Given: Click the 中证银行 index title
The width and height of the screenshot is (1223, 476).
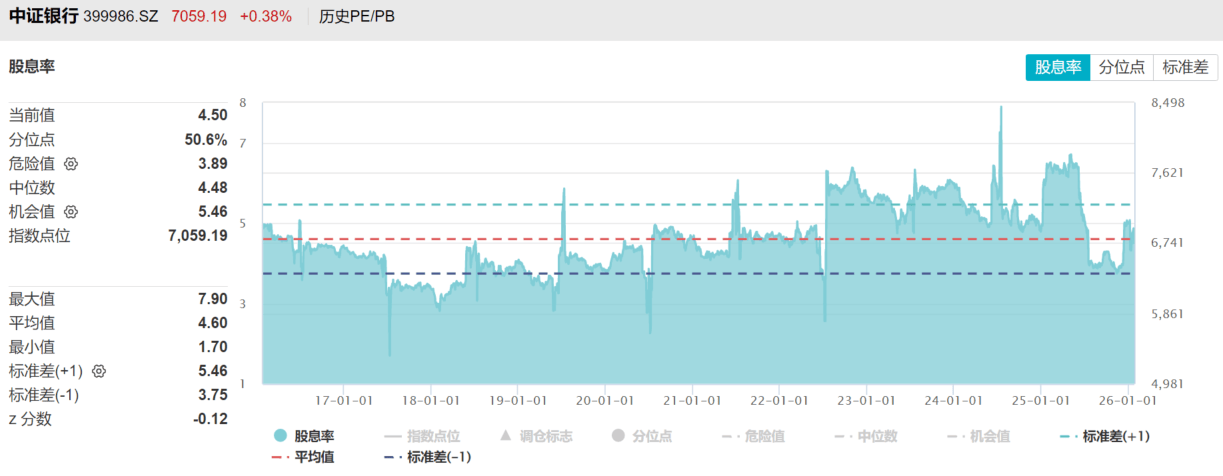Looking at the screenshot, I should (43, 16).
